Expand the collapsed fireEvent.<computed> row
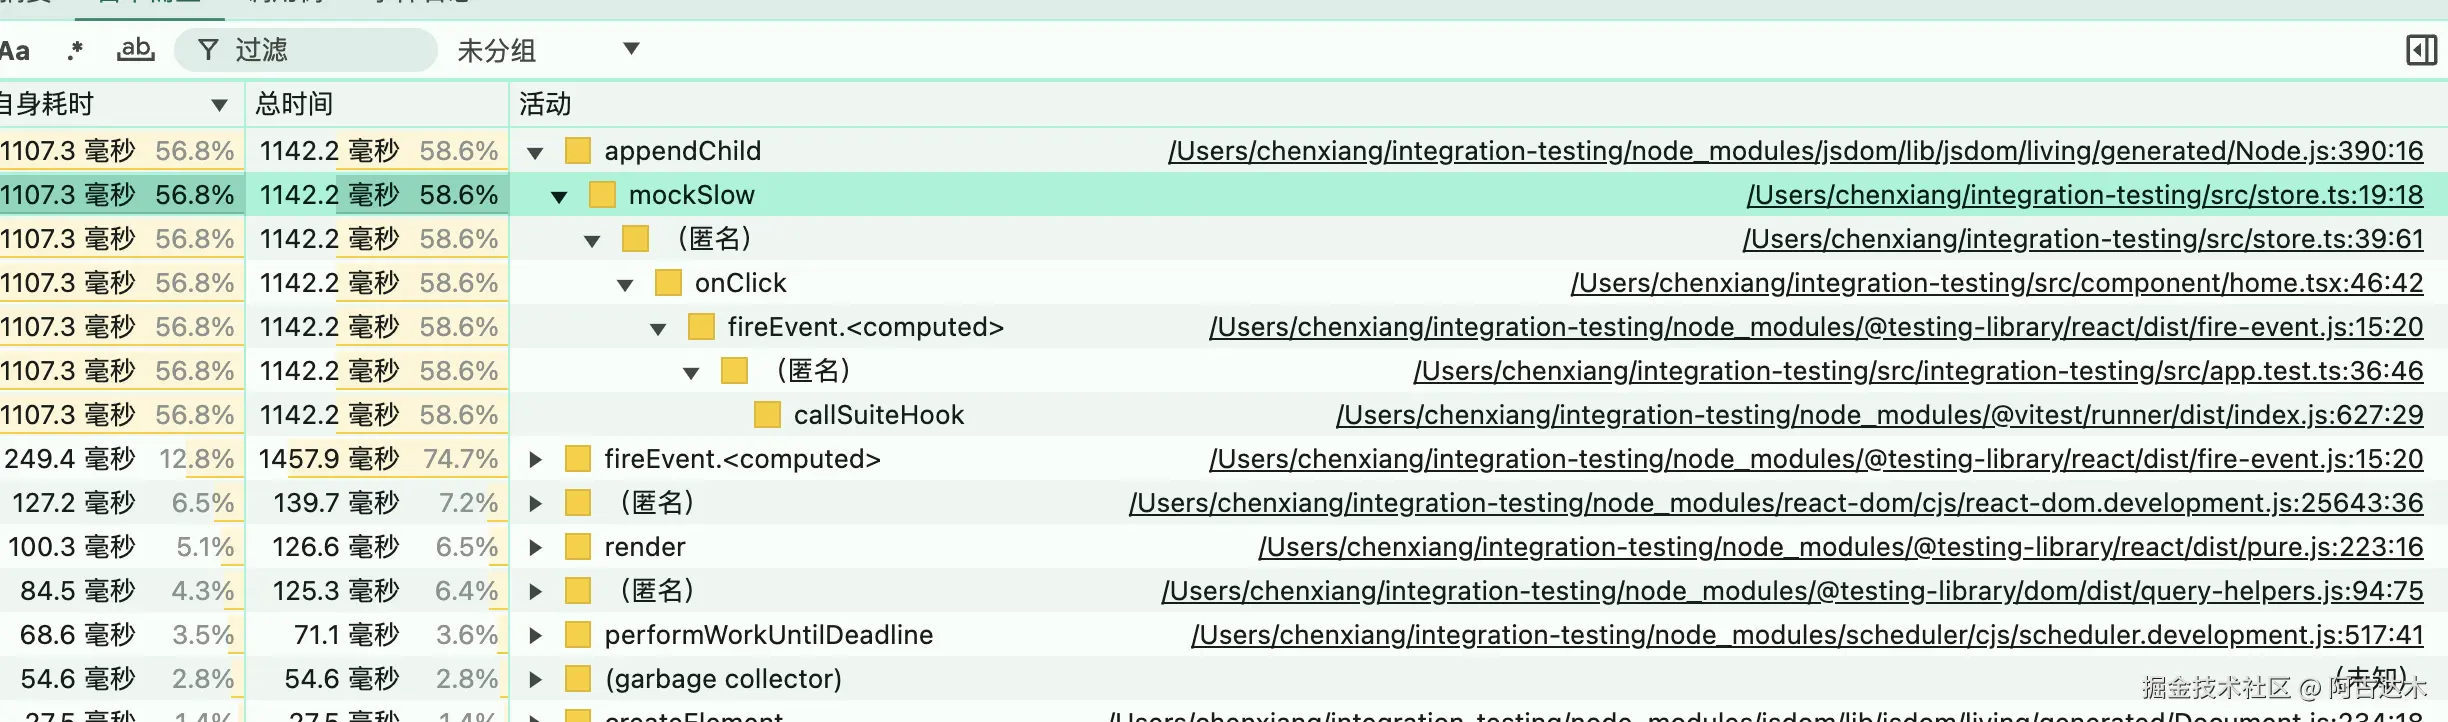 535,460
